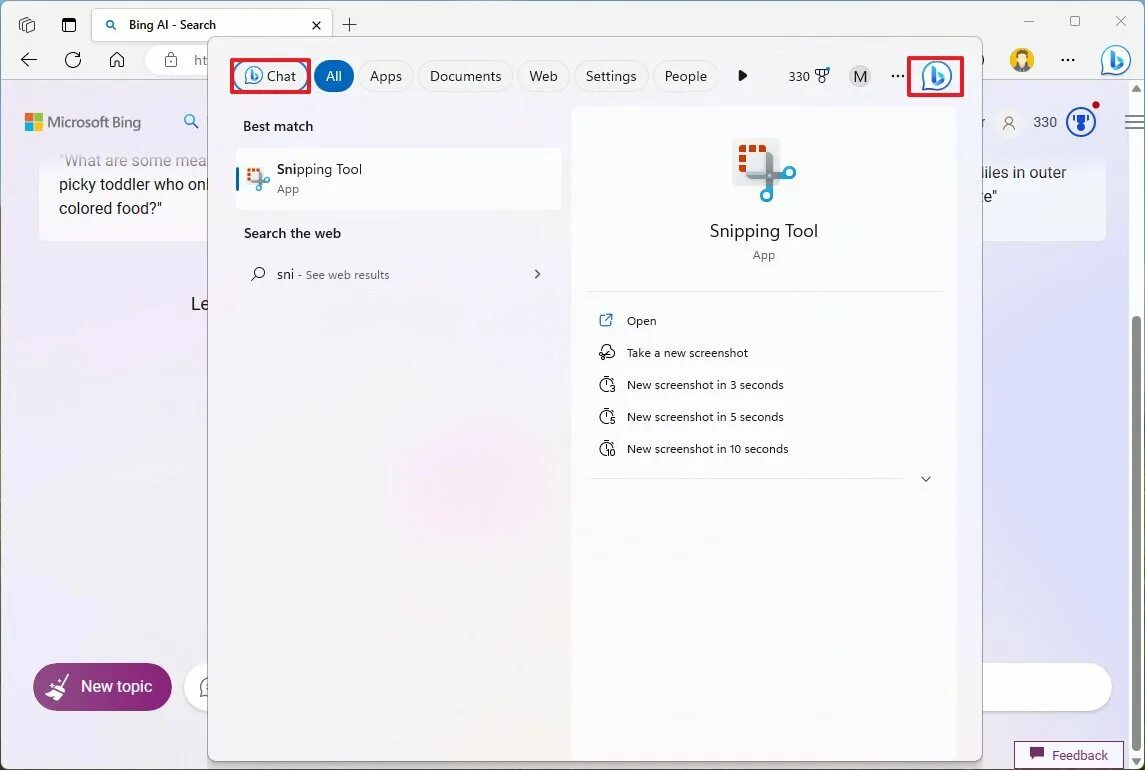This screenshot has width=1145, height=770.
Task: Go back in Edge browser
Action: (28, 60)
